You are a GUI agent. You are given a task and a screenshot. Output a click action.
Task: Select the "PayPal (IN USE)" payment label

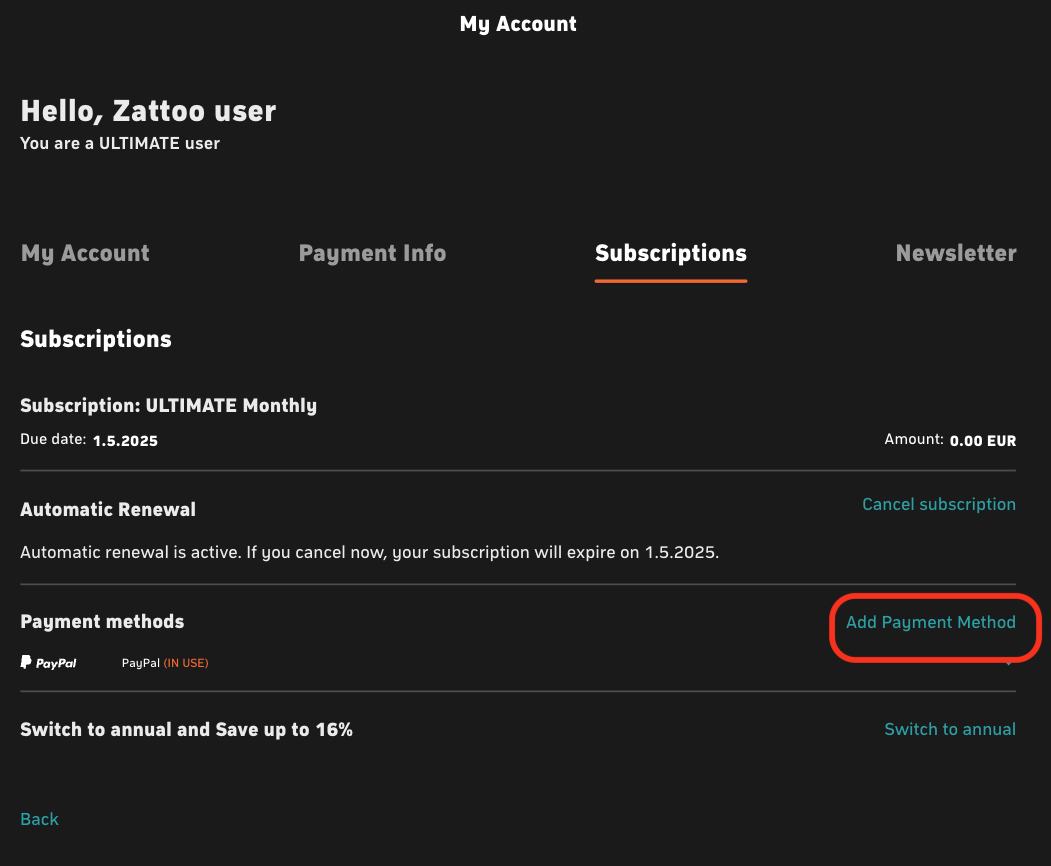(x=165, y=663)
